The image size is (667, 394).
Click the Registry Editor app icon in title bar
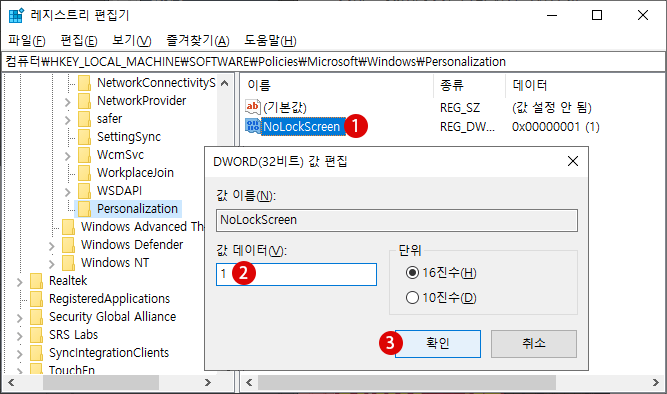pos(16,15)
